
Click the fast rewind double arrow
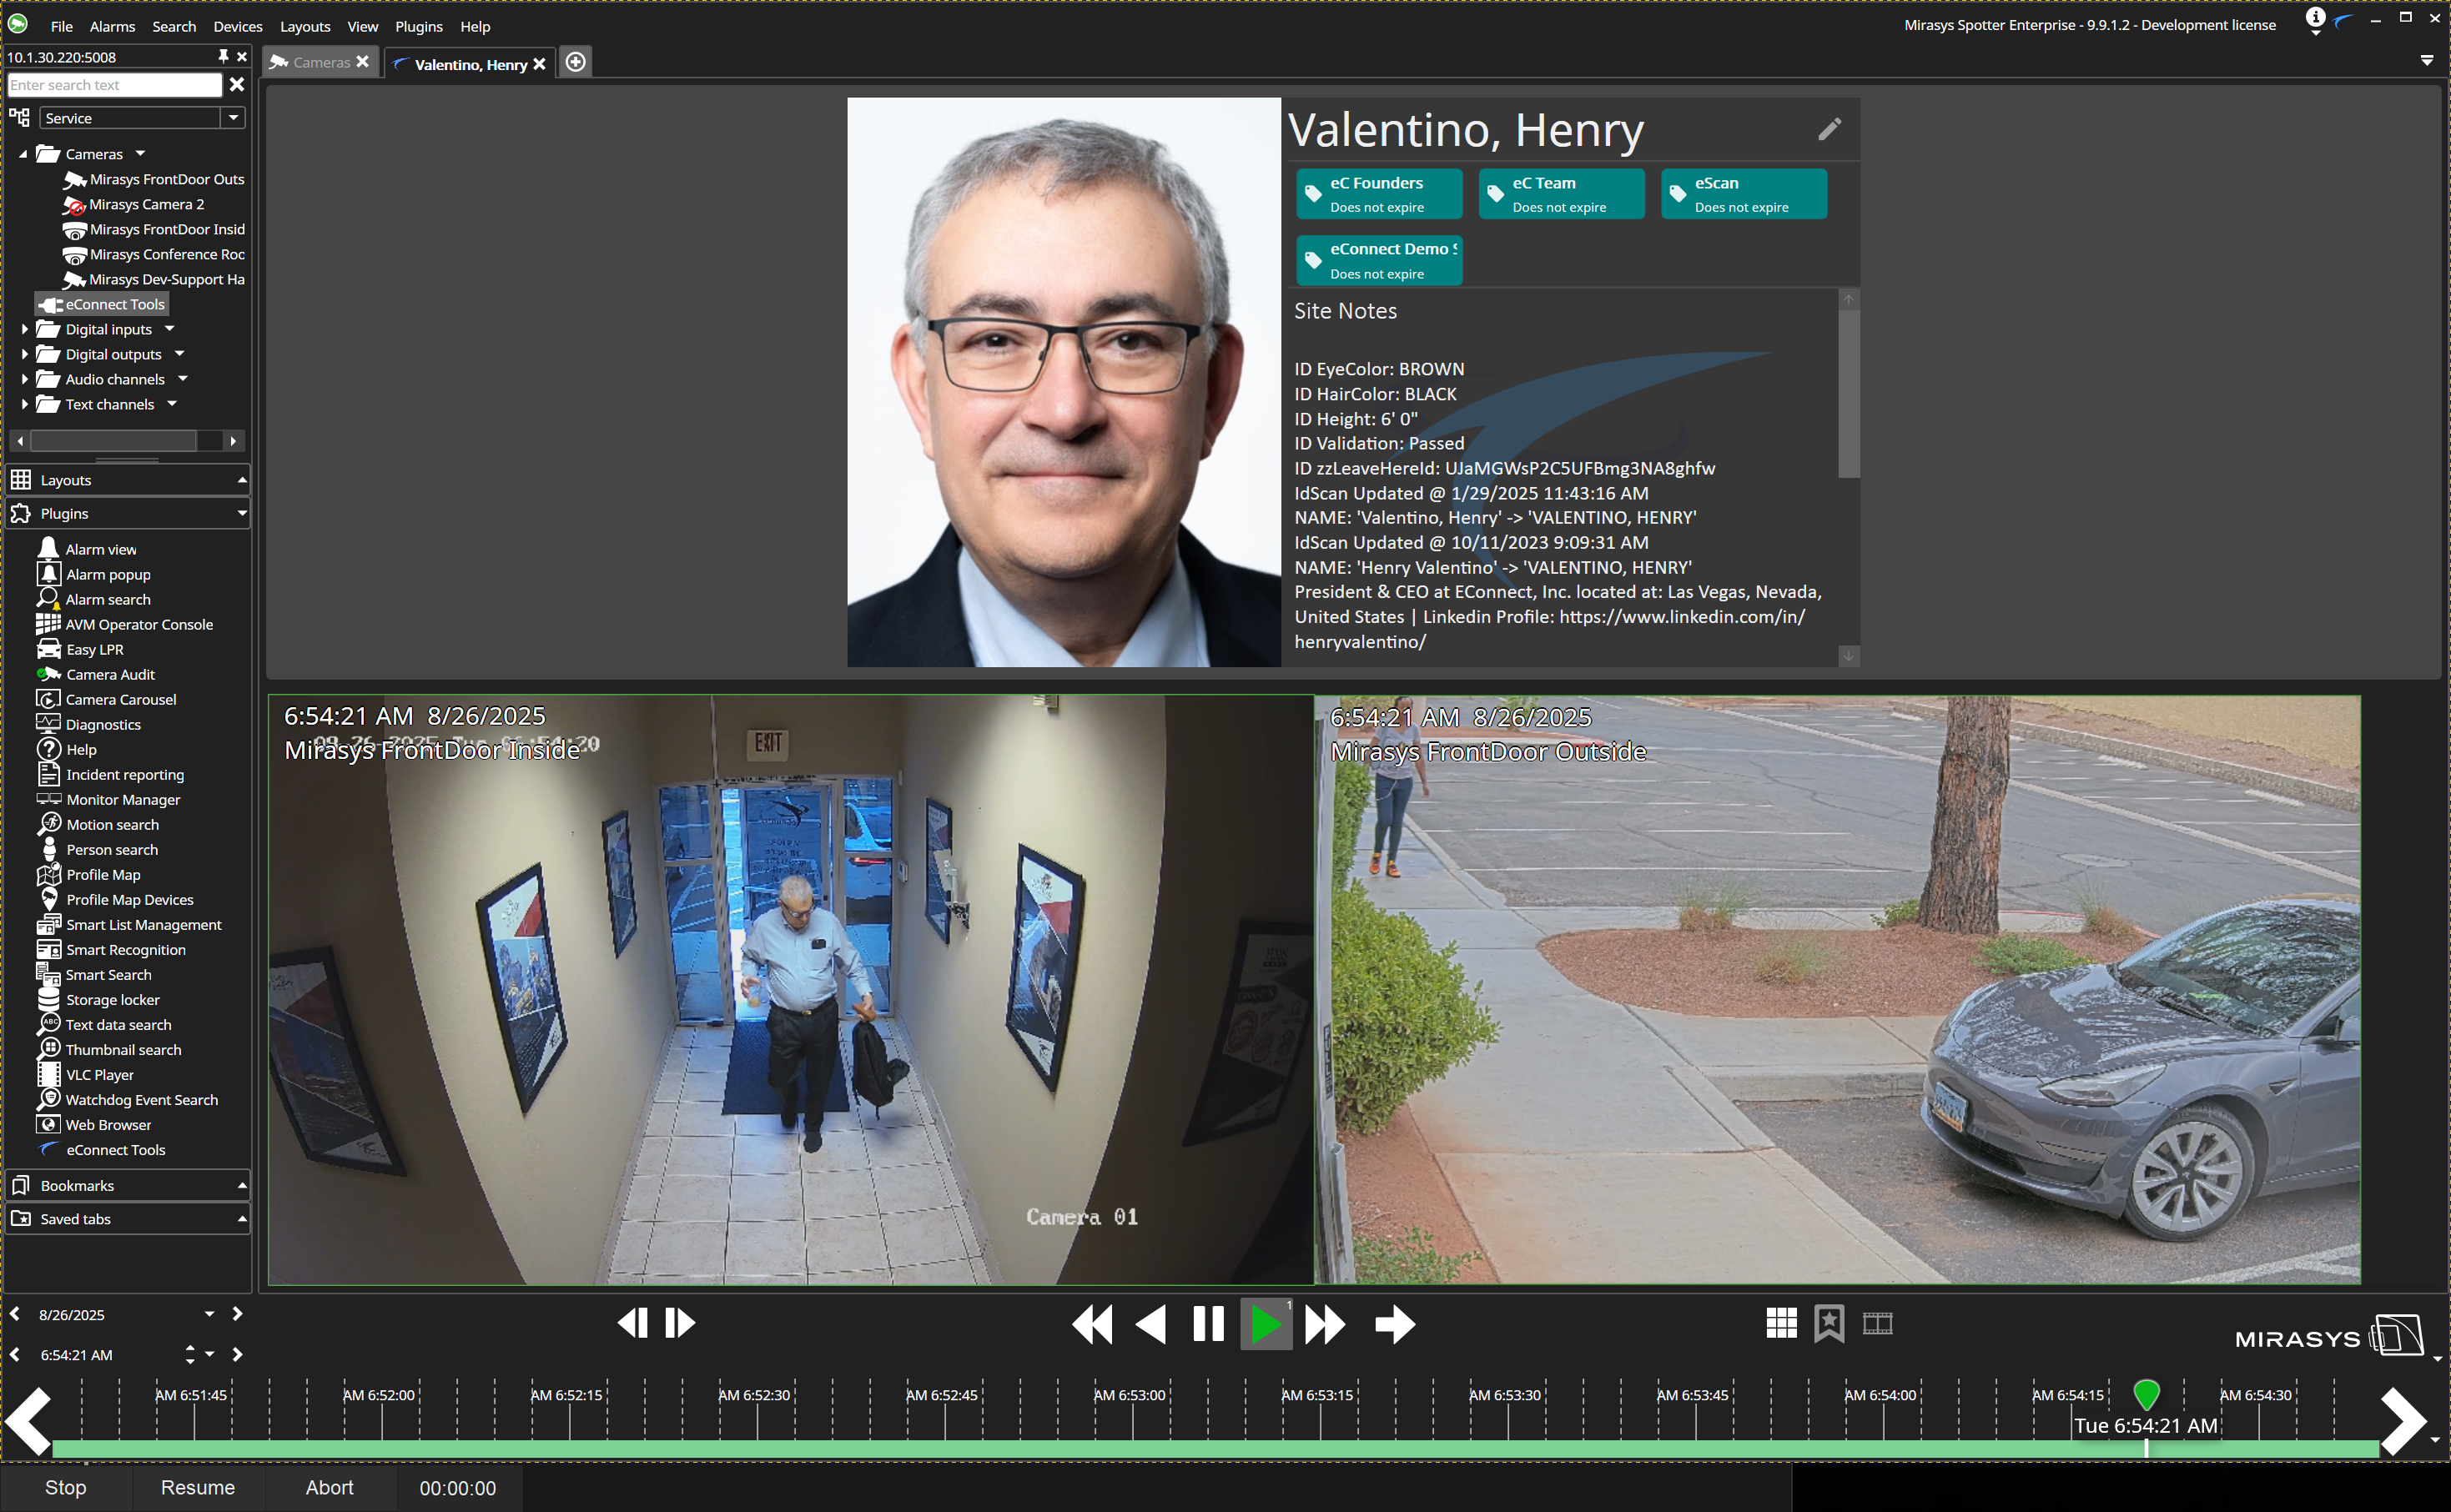pyautogui.click(x=1092, y=1324)
